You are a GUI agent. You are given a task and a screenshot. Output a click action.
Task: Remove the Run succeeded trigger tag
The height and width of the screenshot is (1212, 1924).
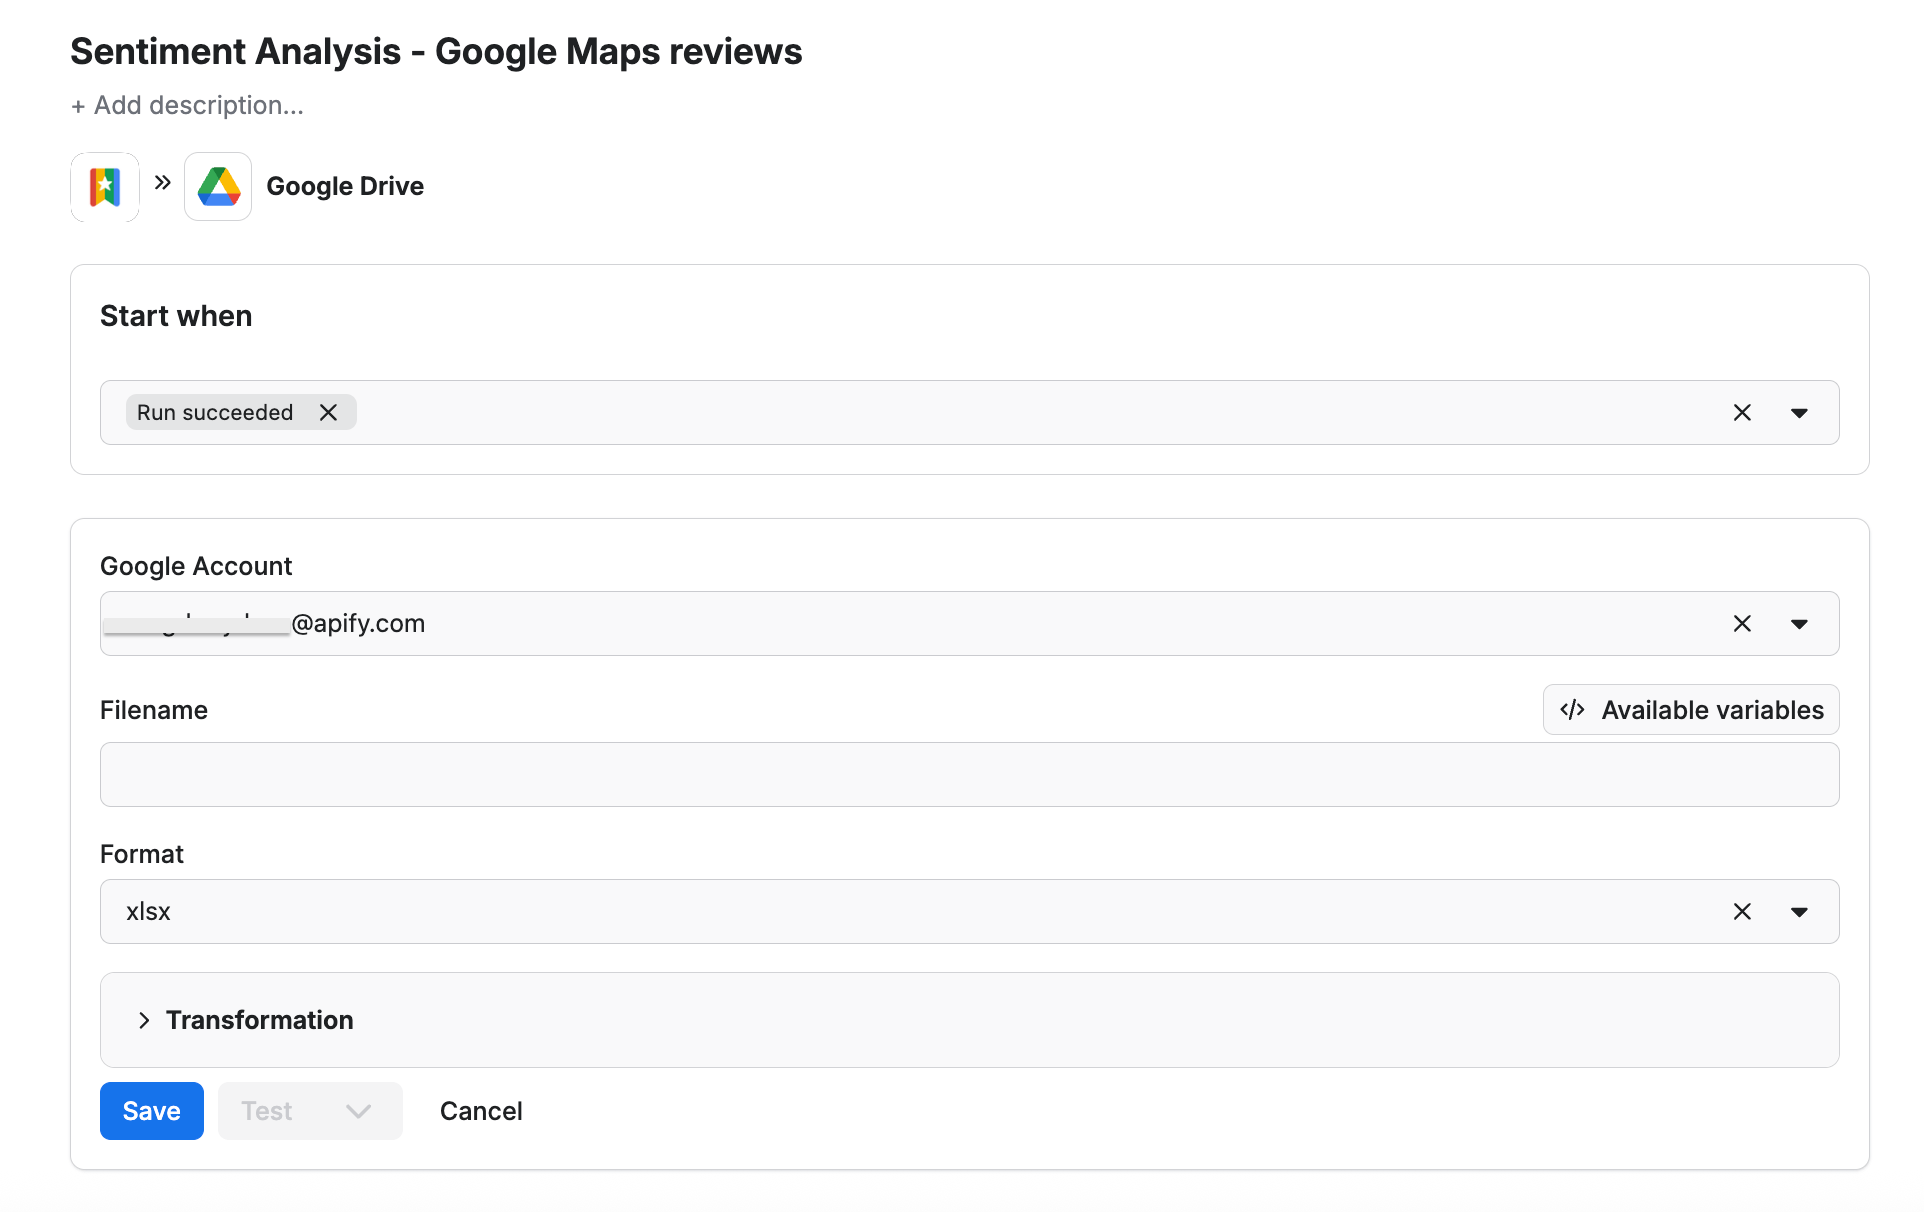coord(329,411)
